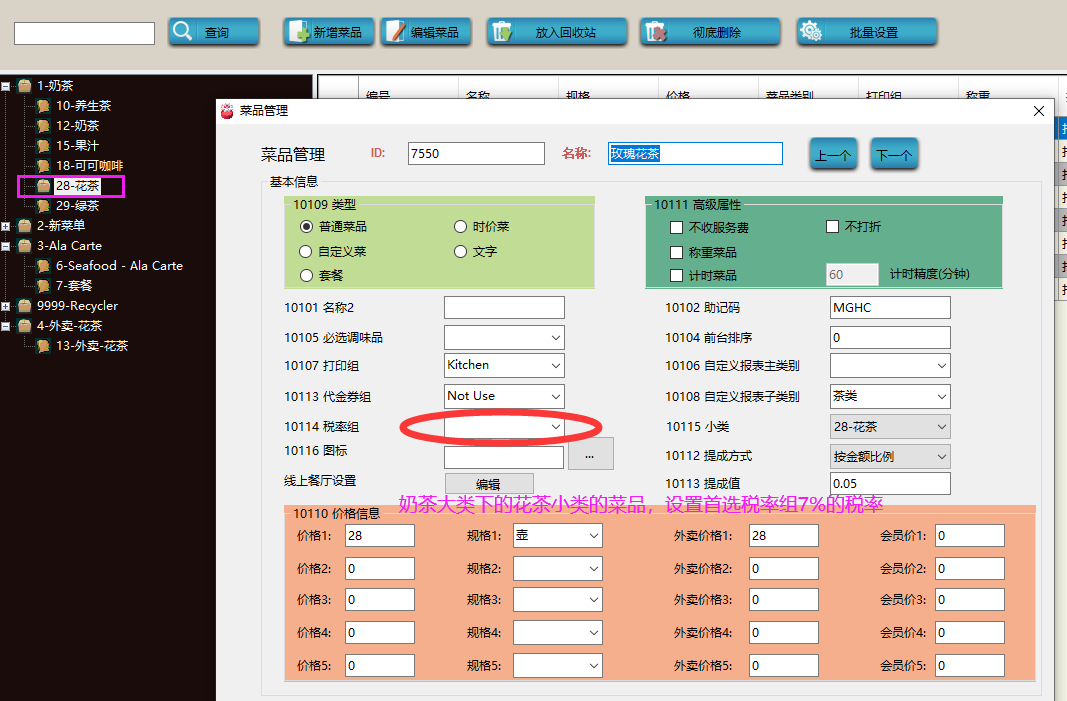1067x701 pixels.
Task: Click the 外卖价格1 input field
Action: 784,536
